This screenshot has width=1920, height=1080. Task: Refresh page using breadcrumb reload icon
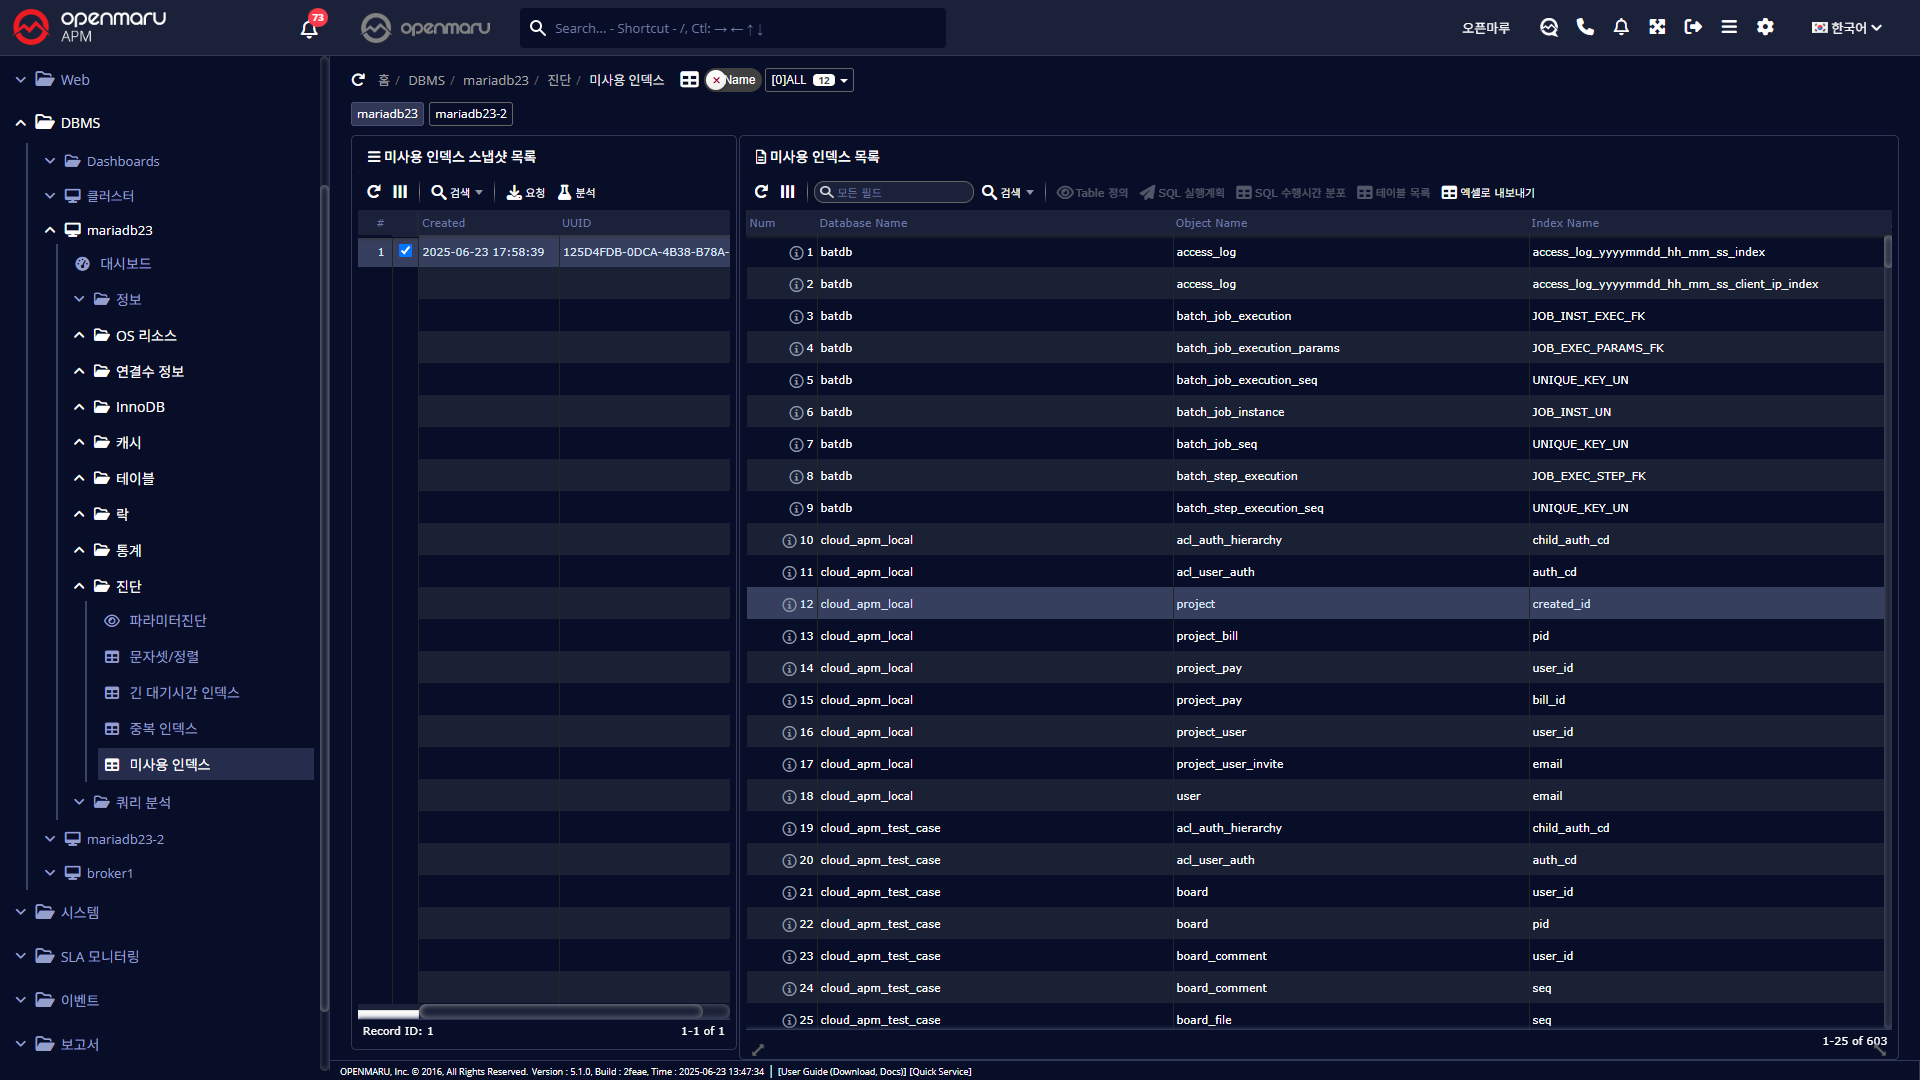[x=358, y=80]
